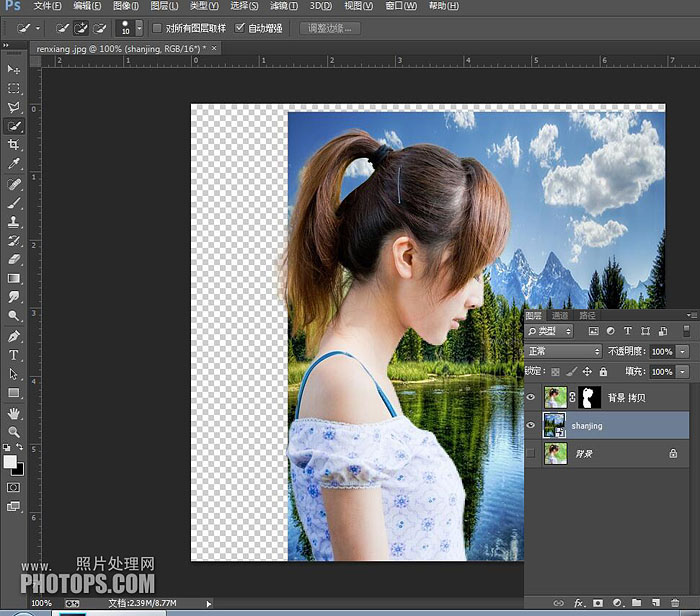The width and height of the screenshot is (700, 616).
Task: Click the link layers icon
Action: point(558,603)
